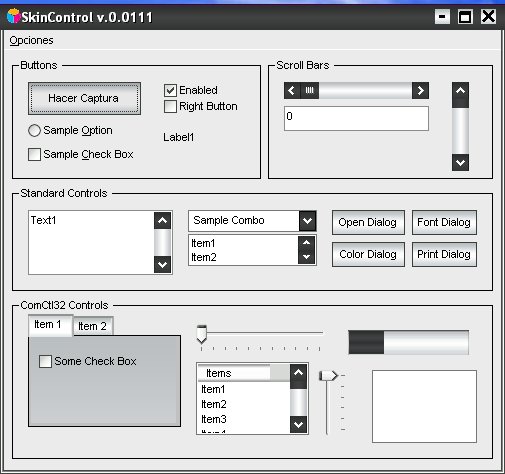The image size is (505, 474).
Task: Switch to the Item 2 tab
Action: 92,326
